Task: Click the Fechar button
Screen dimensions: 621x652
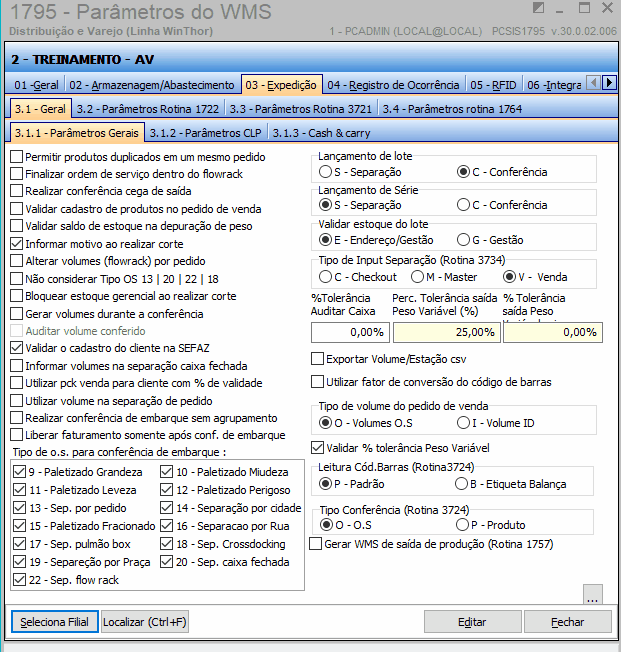Action: point(568,622)
